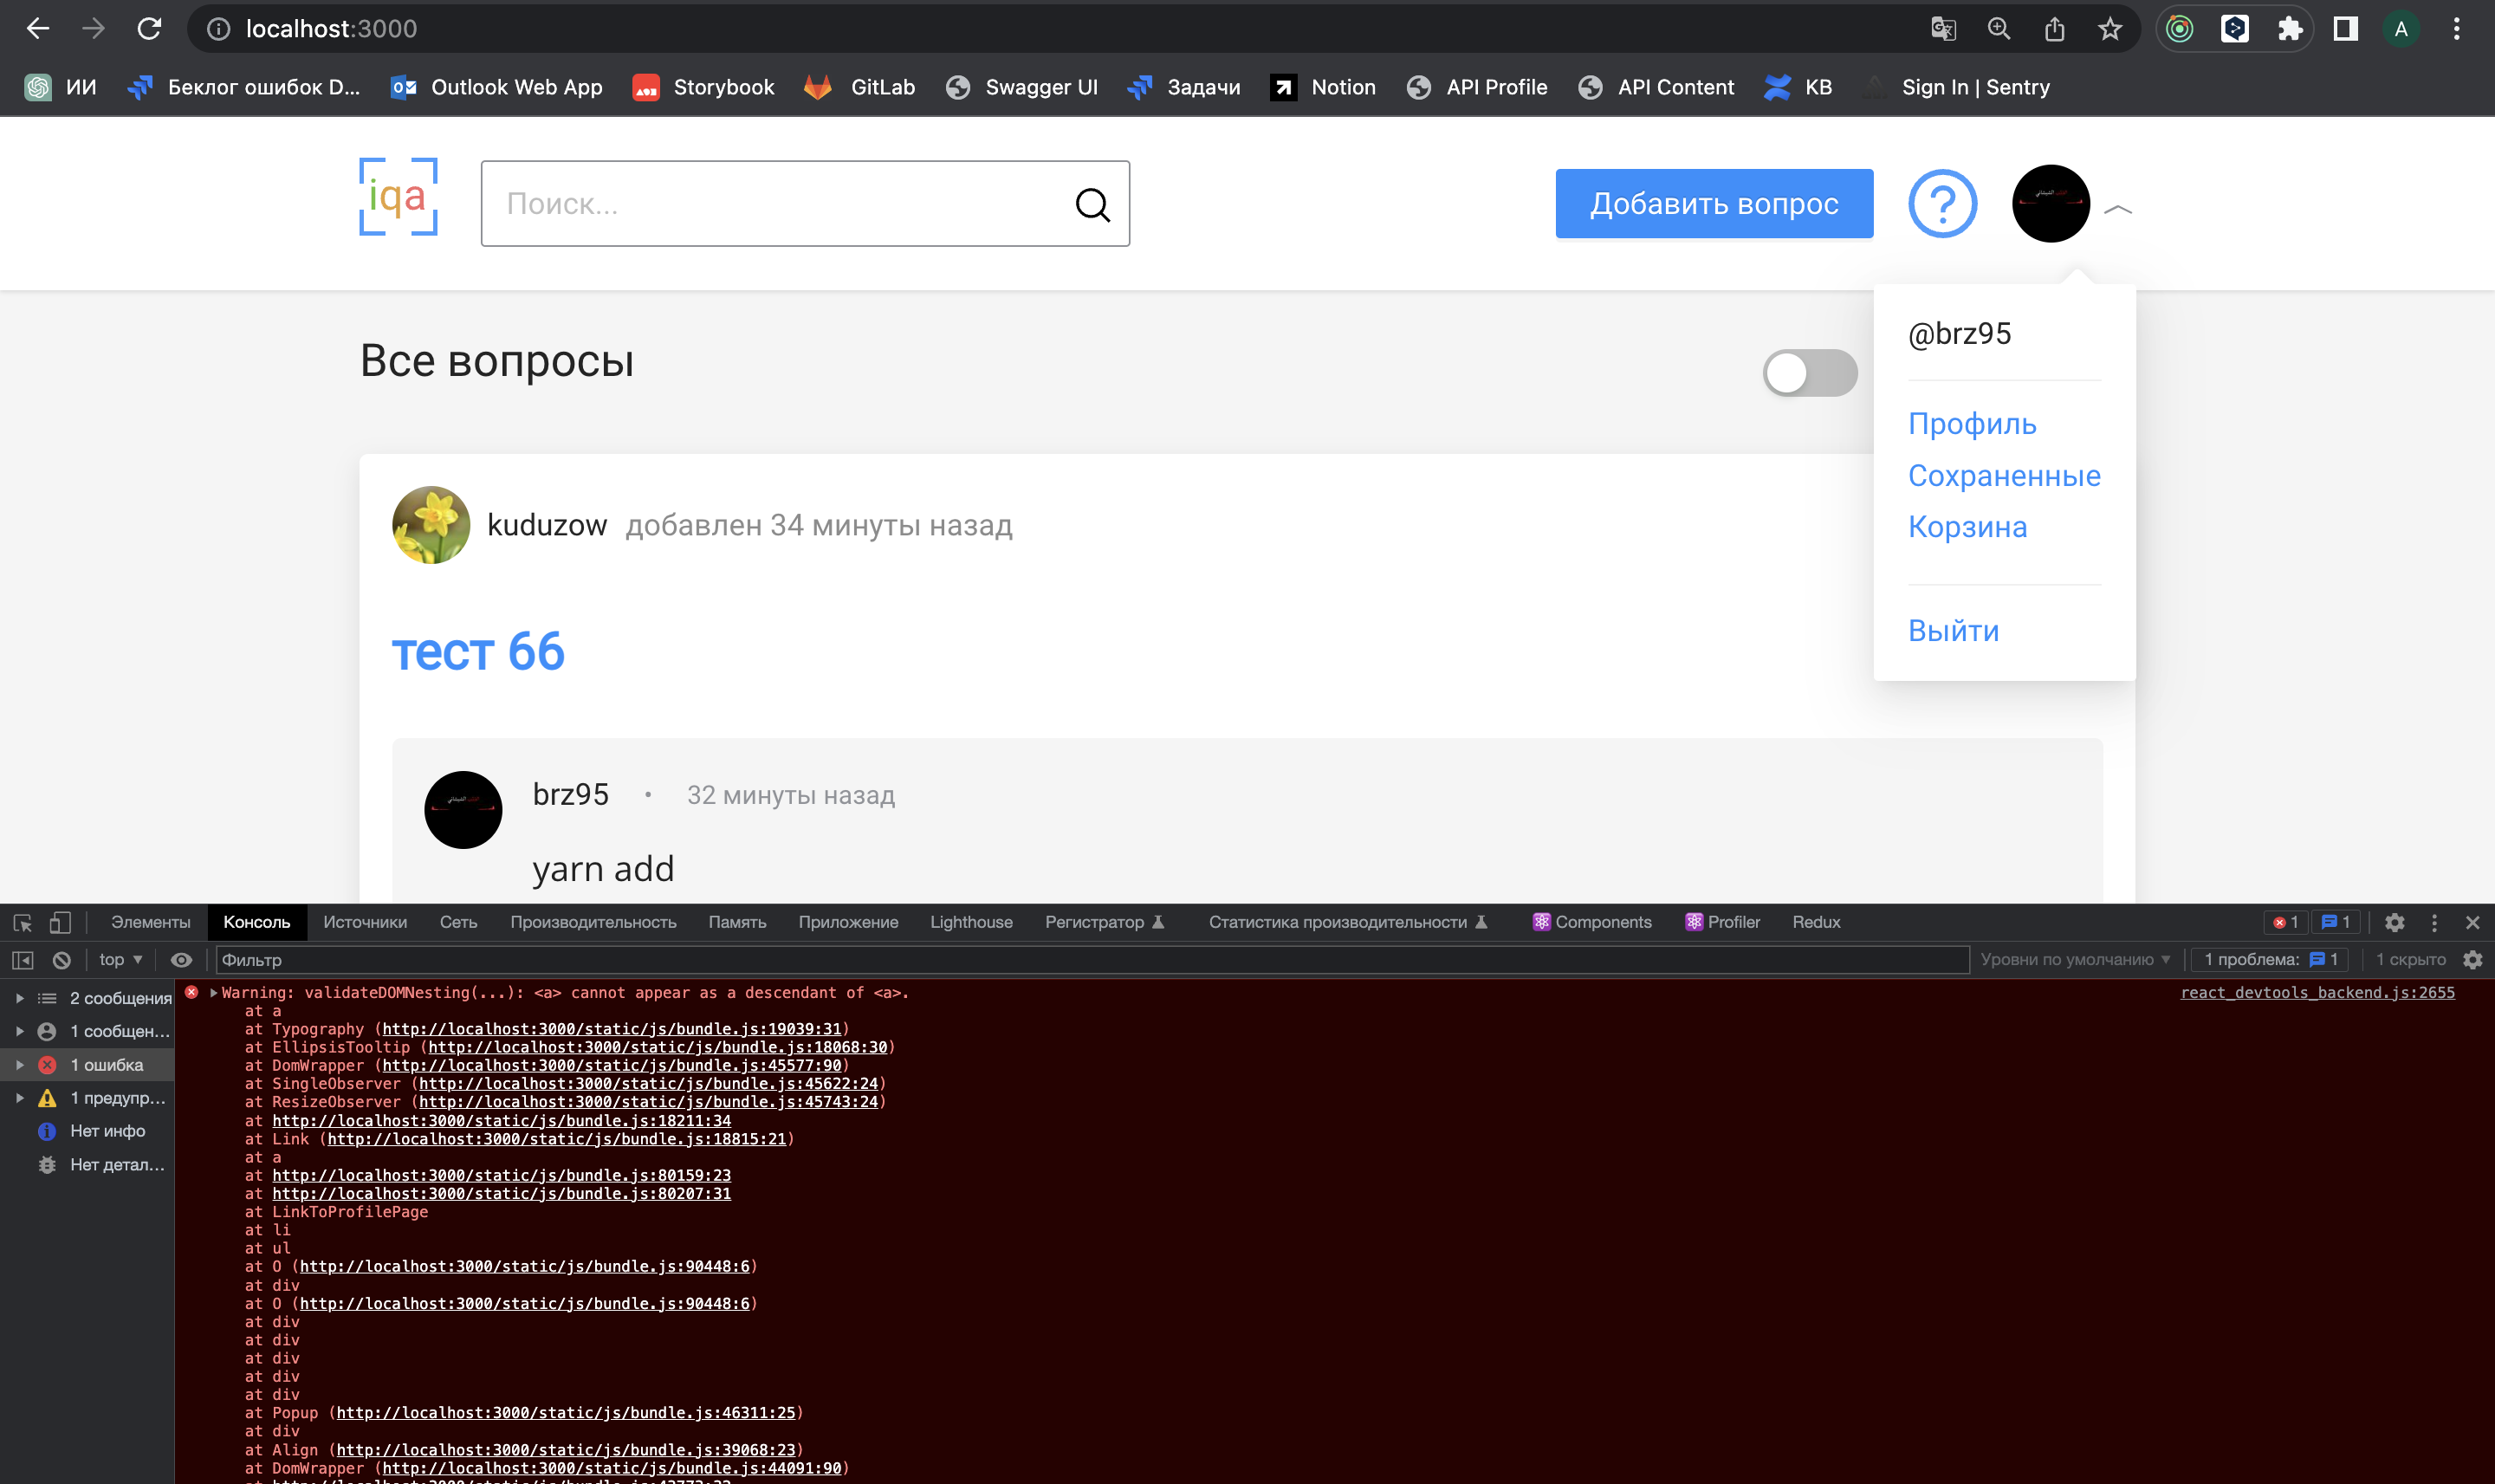The image size is (2495, 1484).
Task: Bookmark page with star icon
Action: (x=2109, y=29)
